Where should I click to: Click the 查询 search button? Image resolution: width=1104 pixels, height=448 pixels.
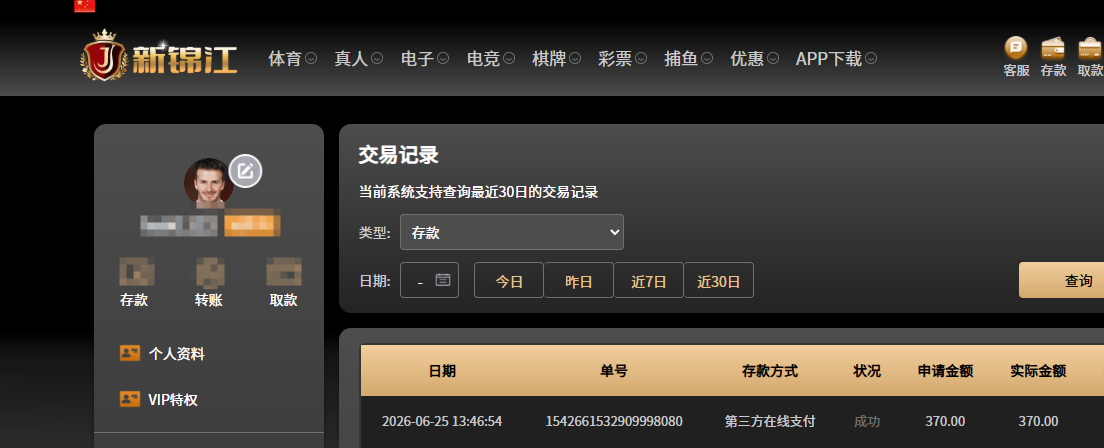coord(1062,280)
